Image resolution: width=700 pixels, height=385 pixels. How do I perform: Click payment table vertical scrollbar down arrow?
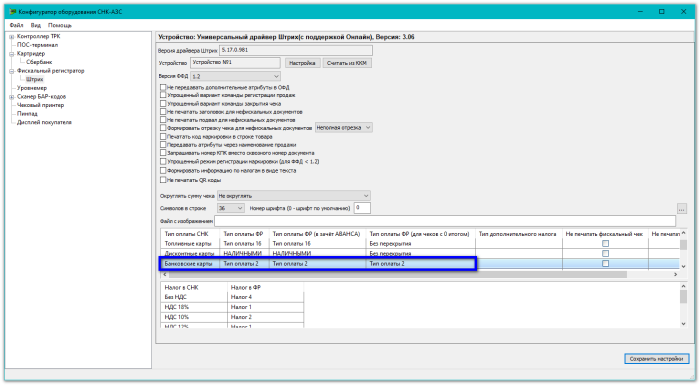pos(683,266)
